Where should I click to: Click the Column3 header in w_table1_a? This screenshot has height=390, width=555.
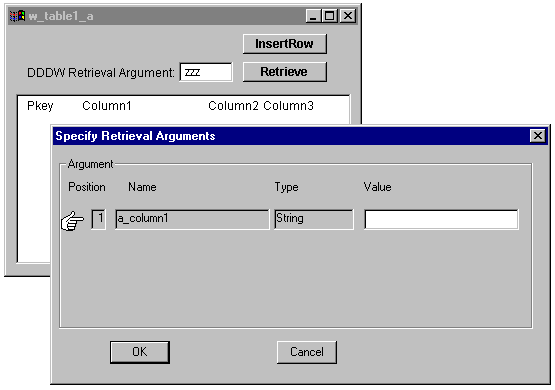288,106
